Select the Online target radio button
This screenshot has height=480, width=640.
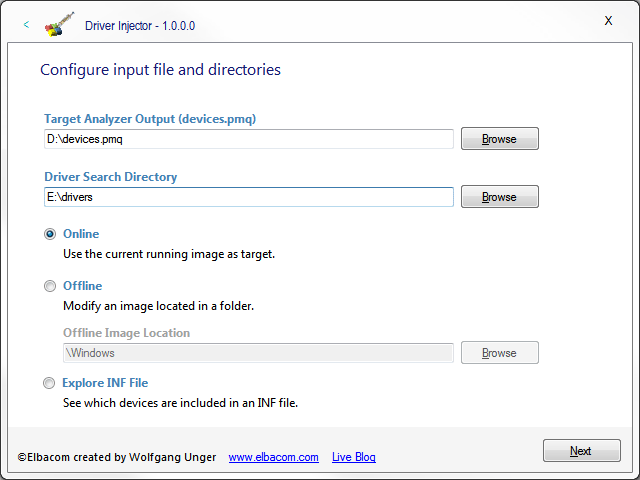(x=50, y=234)
